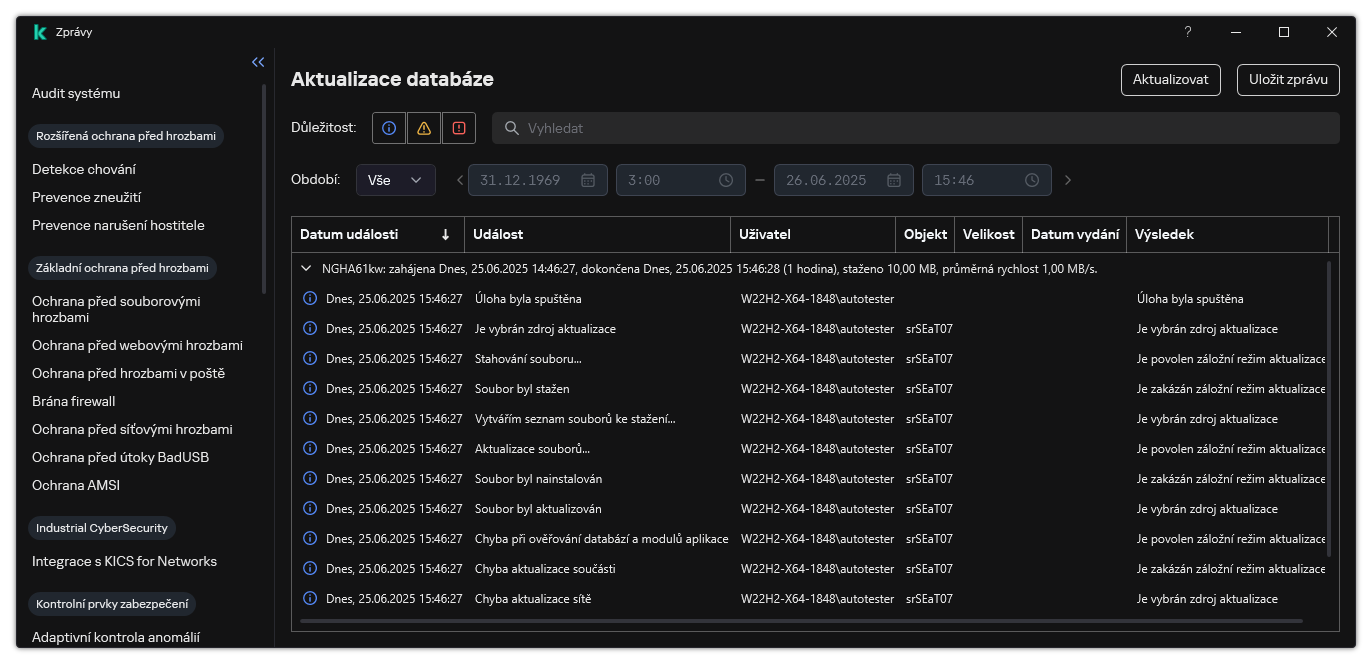Collapse the NGHA61kw task group row
Viewport: 1372px width, 664px height.
click(x=306, y=269)
